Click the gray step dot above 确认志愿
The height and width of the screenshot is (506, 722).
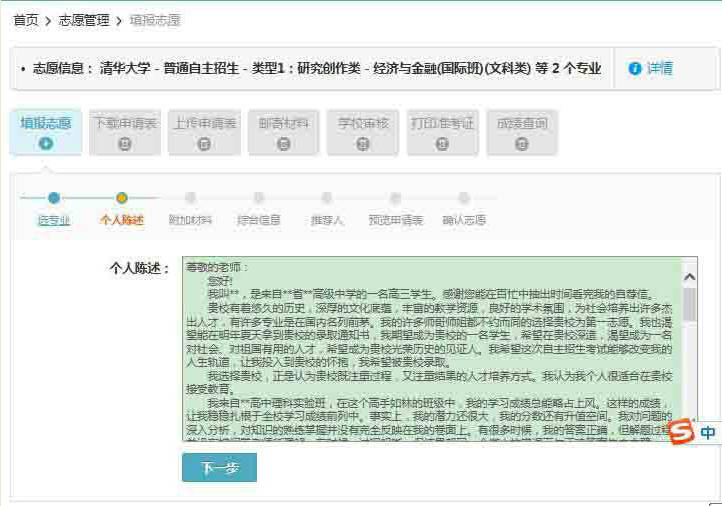point(464,198)
